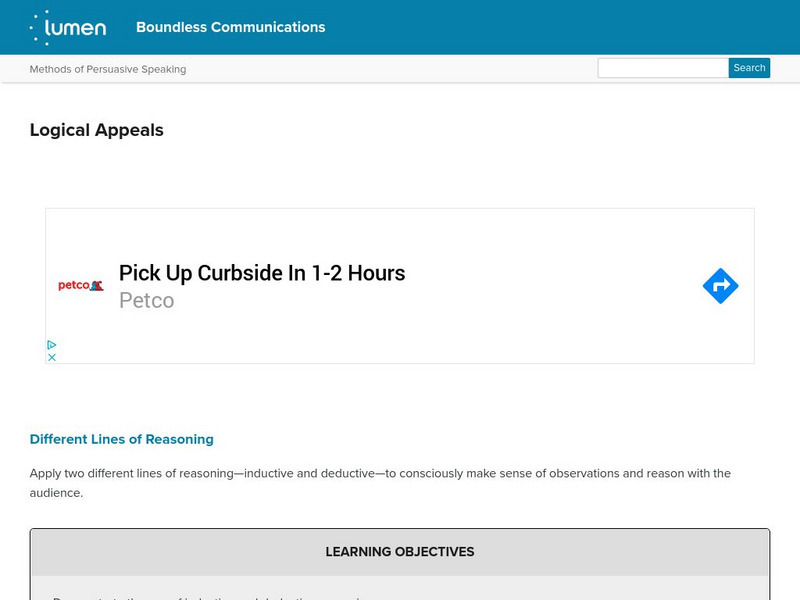Click the Petco logo in the ad
The width and height of the screenshot is (800, 600).
pos(80,286)
